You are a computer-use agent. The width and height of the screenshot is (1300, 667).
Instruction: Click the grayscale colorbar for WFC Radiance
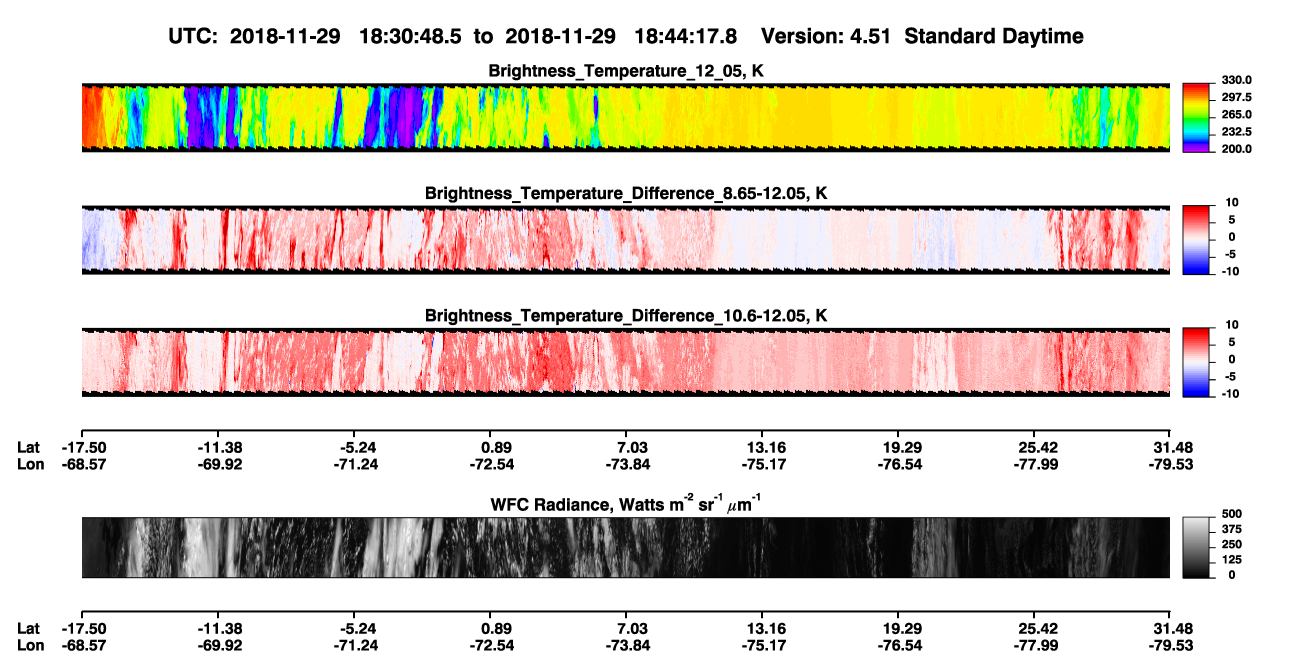pyautogui.click(x=1196, y=547)
